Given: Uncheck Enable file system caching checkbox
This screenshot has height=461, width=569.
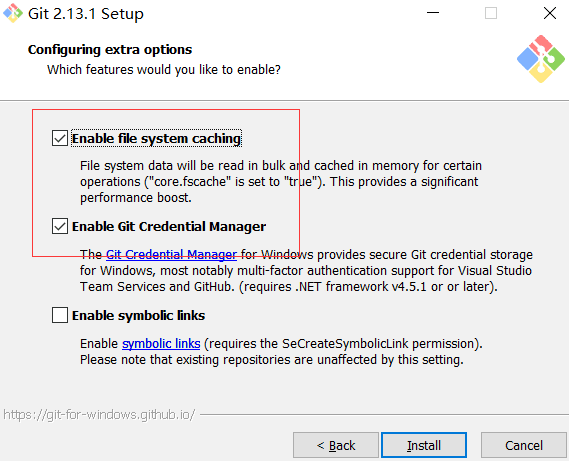Looking at the screenshot, I should click(60, 138).
